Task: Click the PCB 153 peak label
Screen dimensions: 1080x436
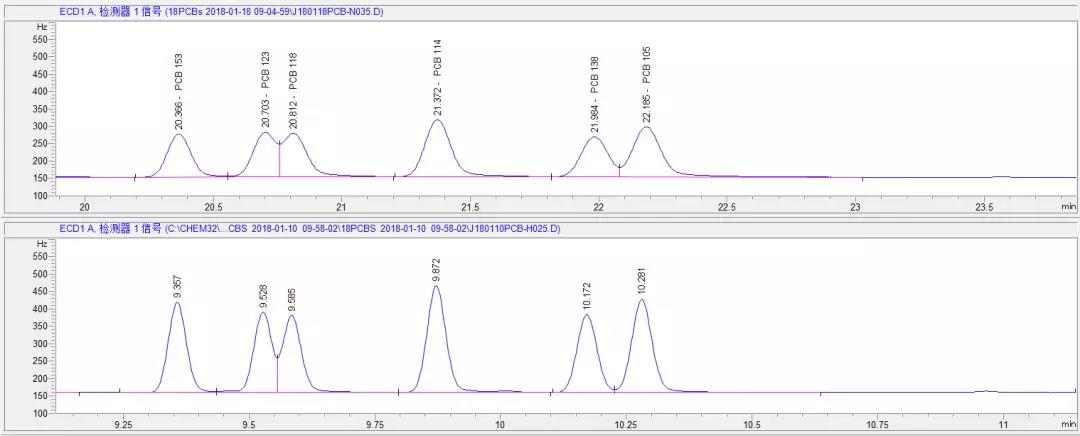Action: [179, 93]
